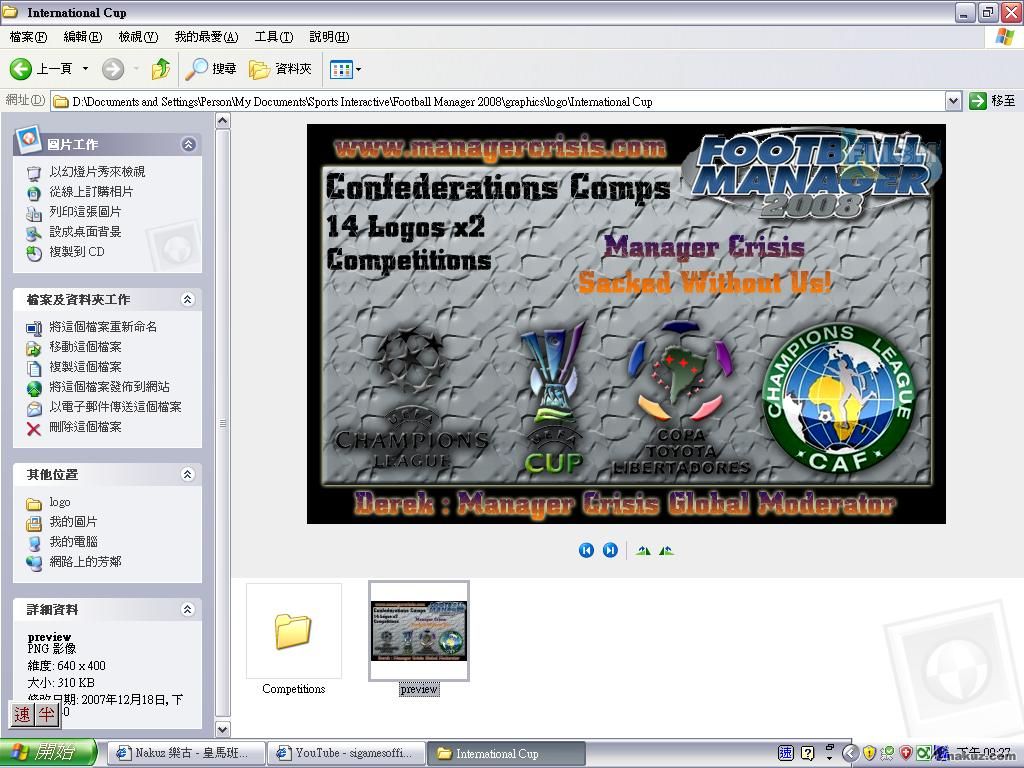
Task: Open the 檢視(V) menu
Action: (x=138, y=37)
